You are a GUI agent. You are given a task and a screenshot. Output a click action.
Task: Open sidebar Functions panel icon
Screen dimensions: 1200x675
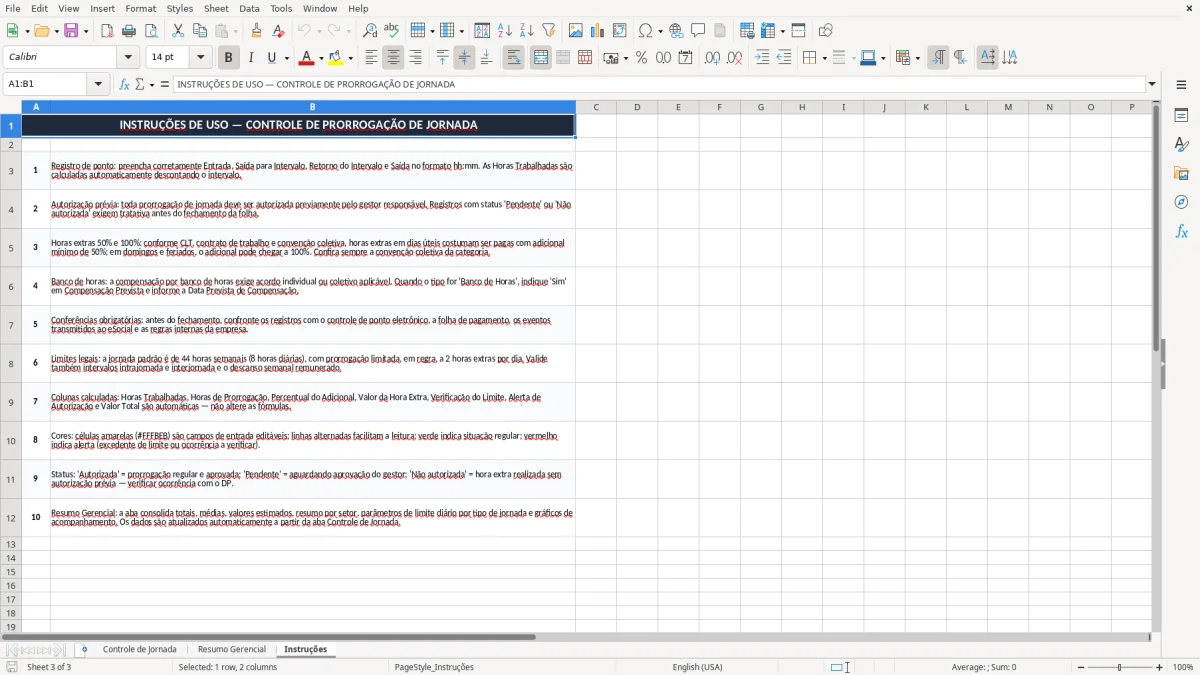tap(1181, 231)
